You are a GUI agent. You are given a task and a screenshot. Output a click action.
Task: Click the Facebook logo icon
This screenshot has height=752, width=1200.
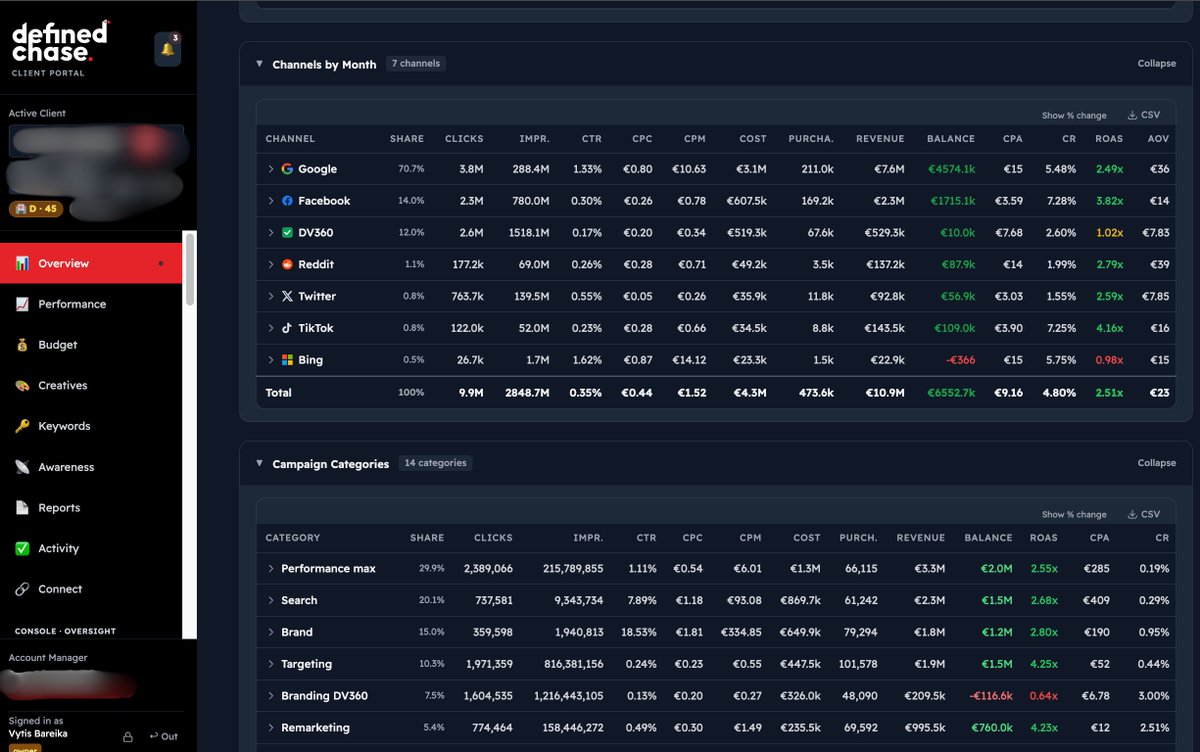click(287, 201)
